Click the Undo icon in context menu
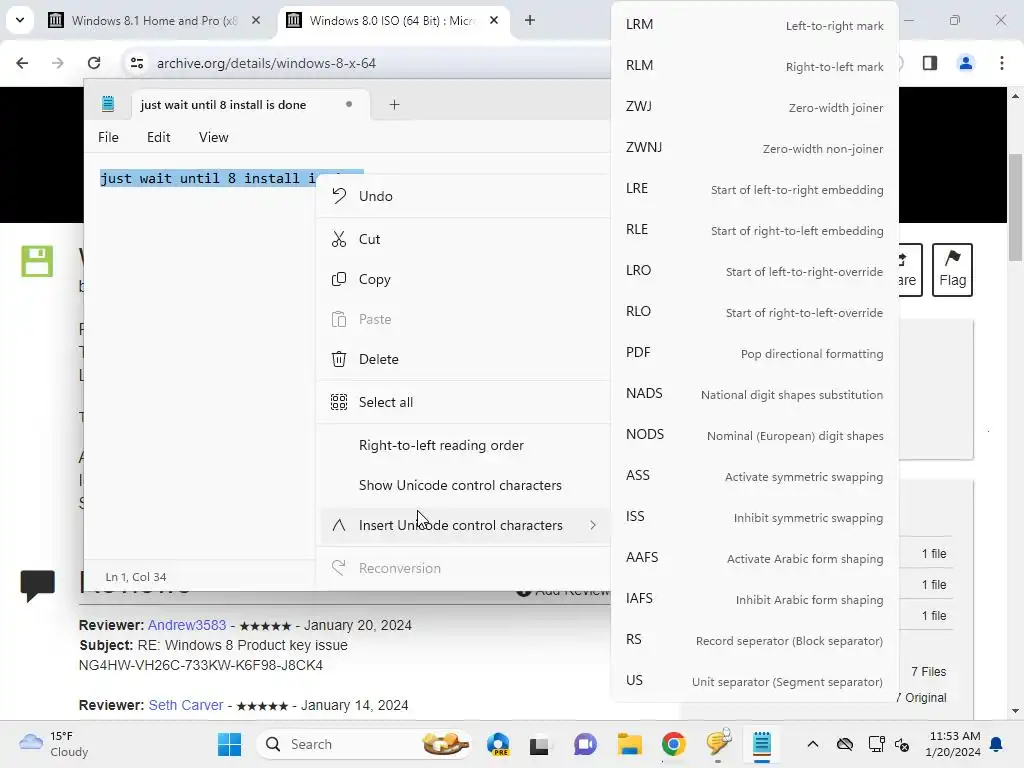The height and width of the screenshot is (768, 1024). [x=338, y=196]
